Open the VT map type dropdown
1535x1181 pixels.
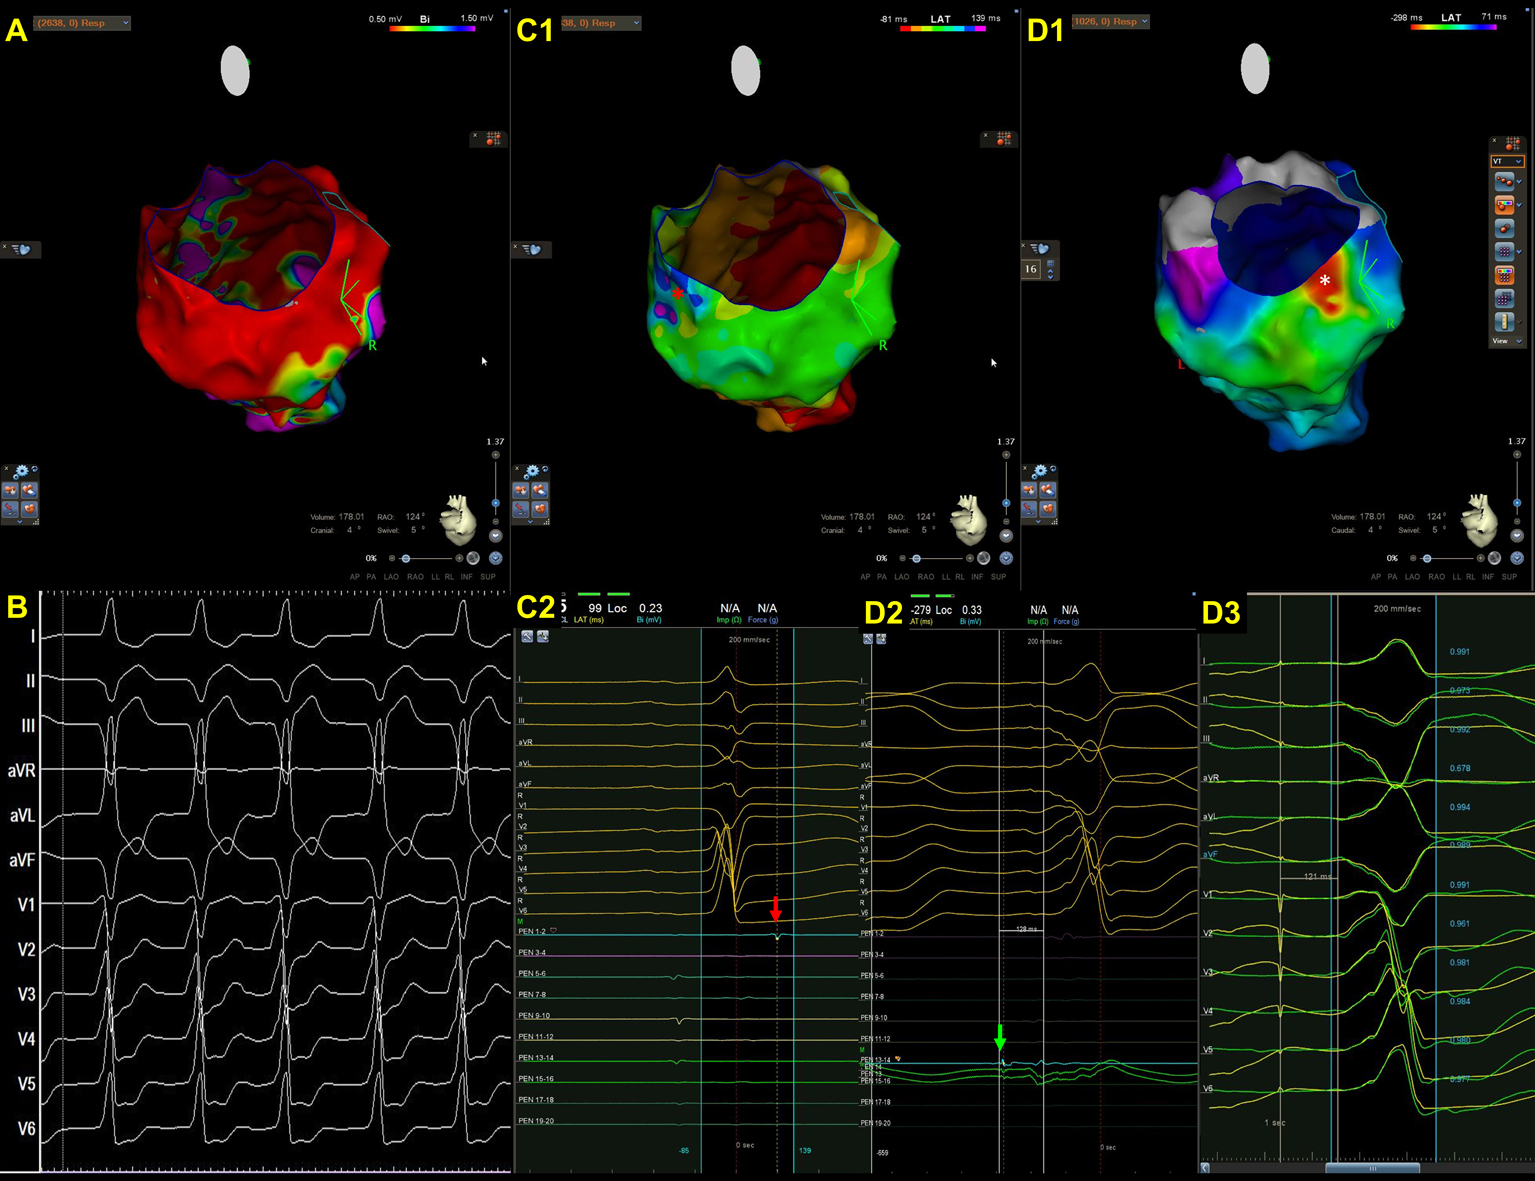click(1506, 161)
